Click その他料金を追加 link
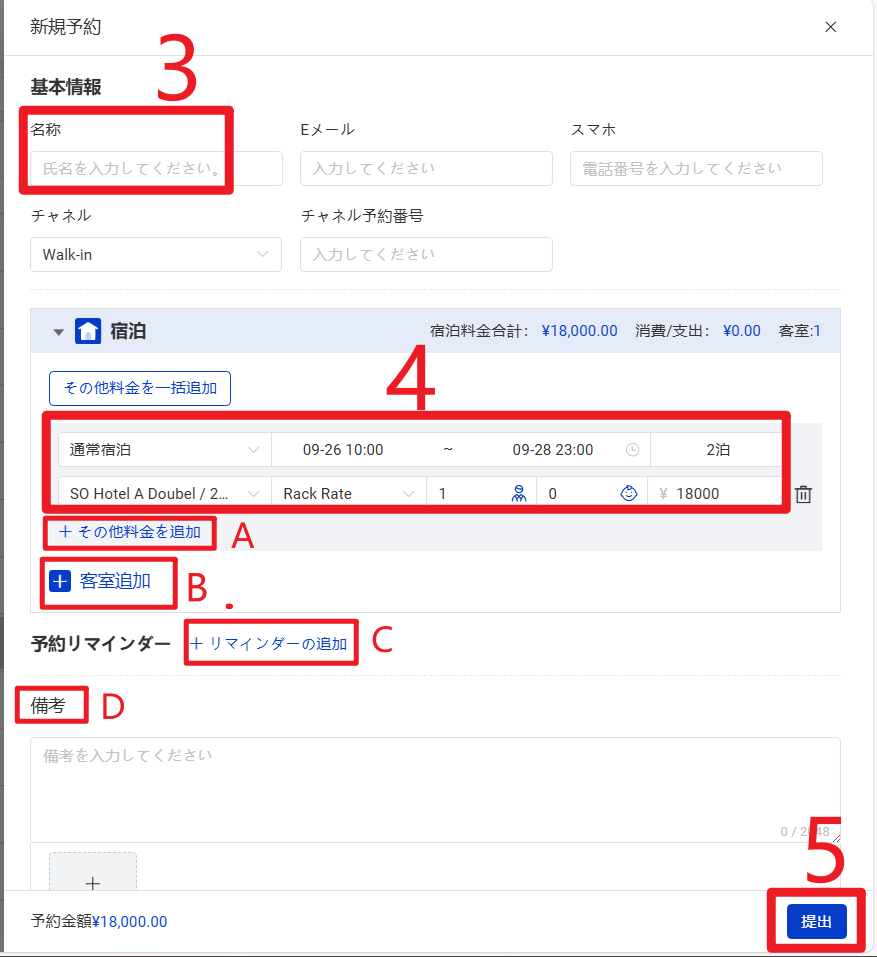This screenshot has height=957, width=877. pos(130,532)
